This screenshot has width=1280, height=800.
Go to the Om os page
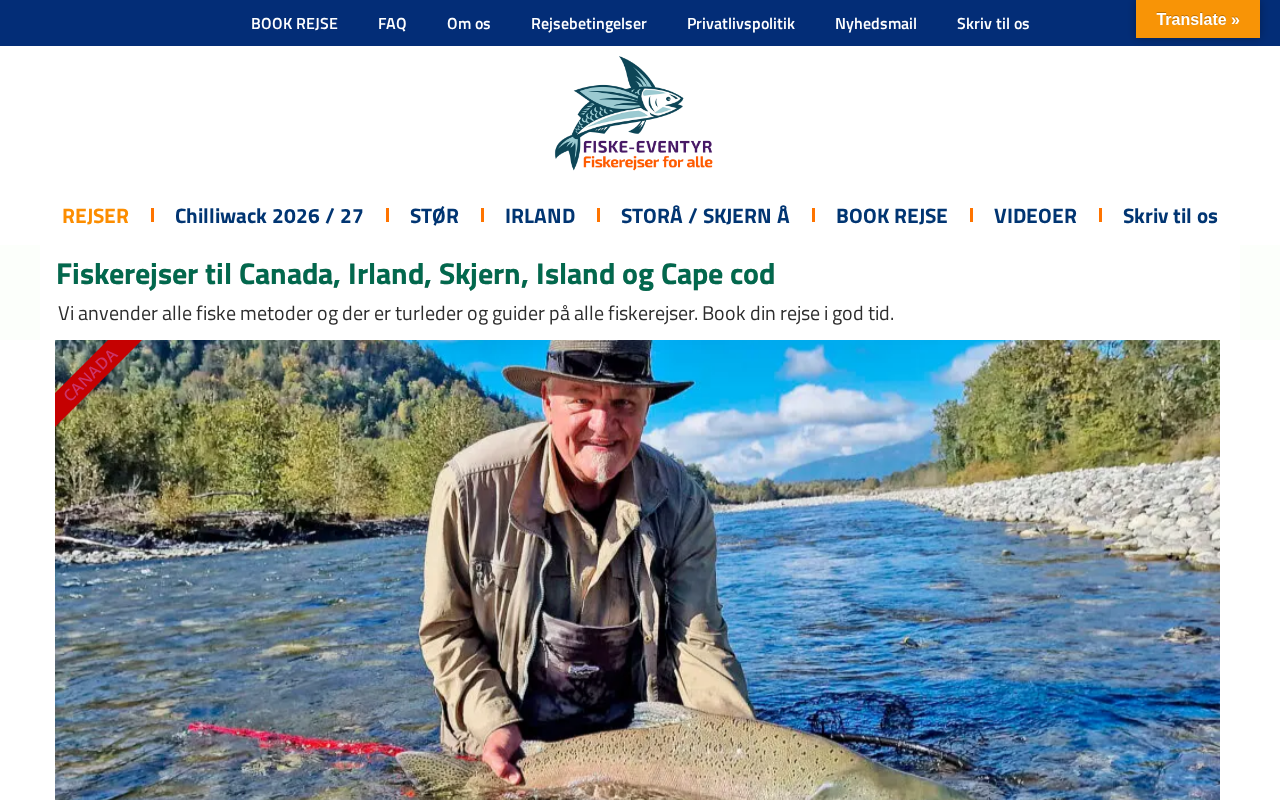point(469,23)
